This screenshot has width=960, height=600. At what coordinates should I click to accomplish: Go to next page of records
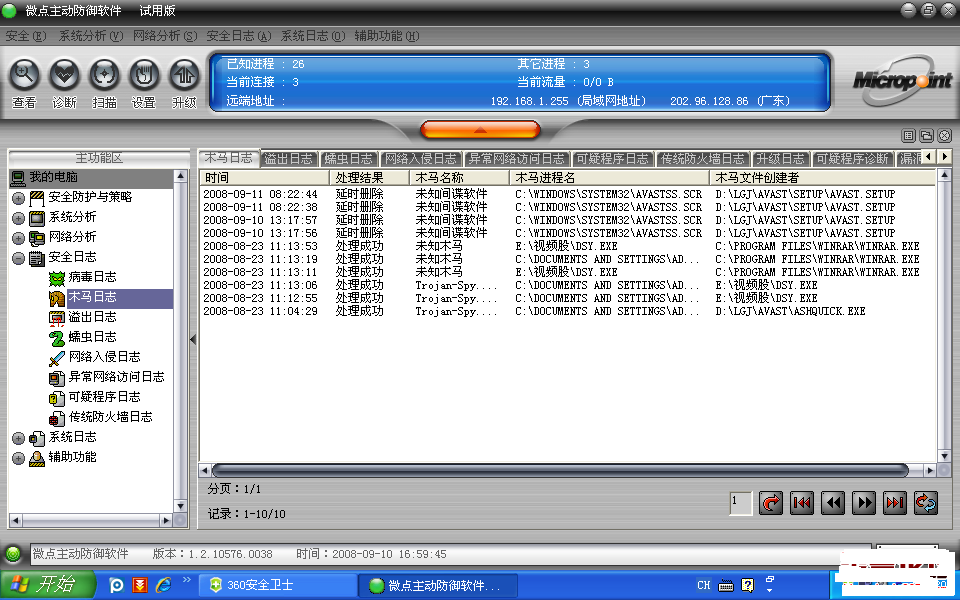(864, 503)
